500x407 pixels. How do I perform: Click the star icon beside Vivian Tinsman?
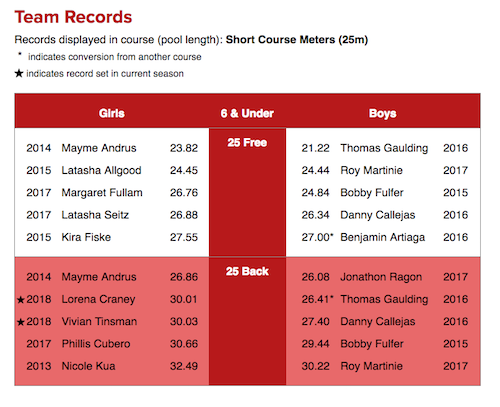click(x=21, y=322)
